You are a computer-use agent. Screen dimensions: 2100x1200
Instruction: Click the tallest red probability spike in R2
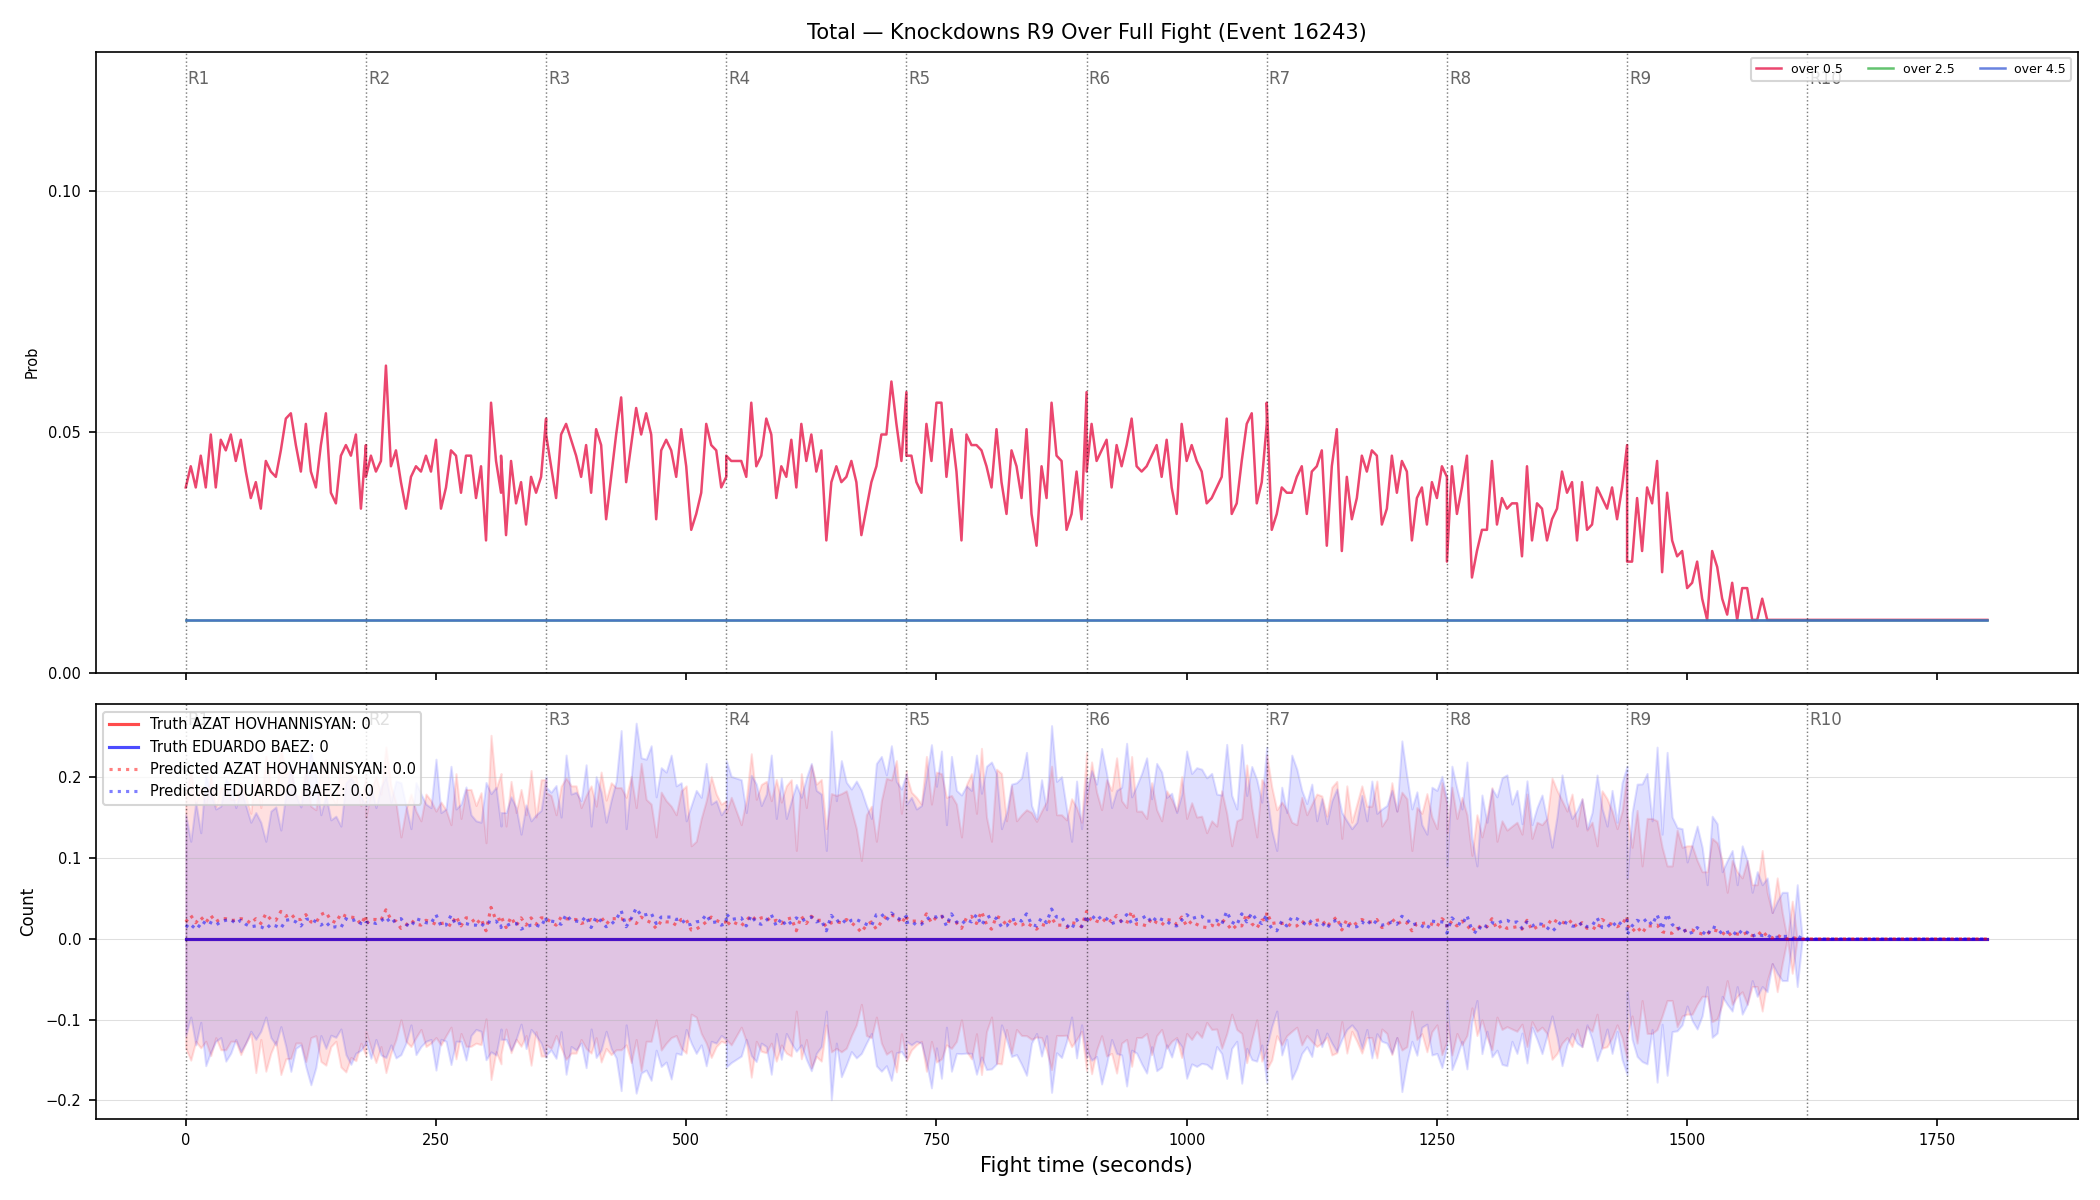386,366
